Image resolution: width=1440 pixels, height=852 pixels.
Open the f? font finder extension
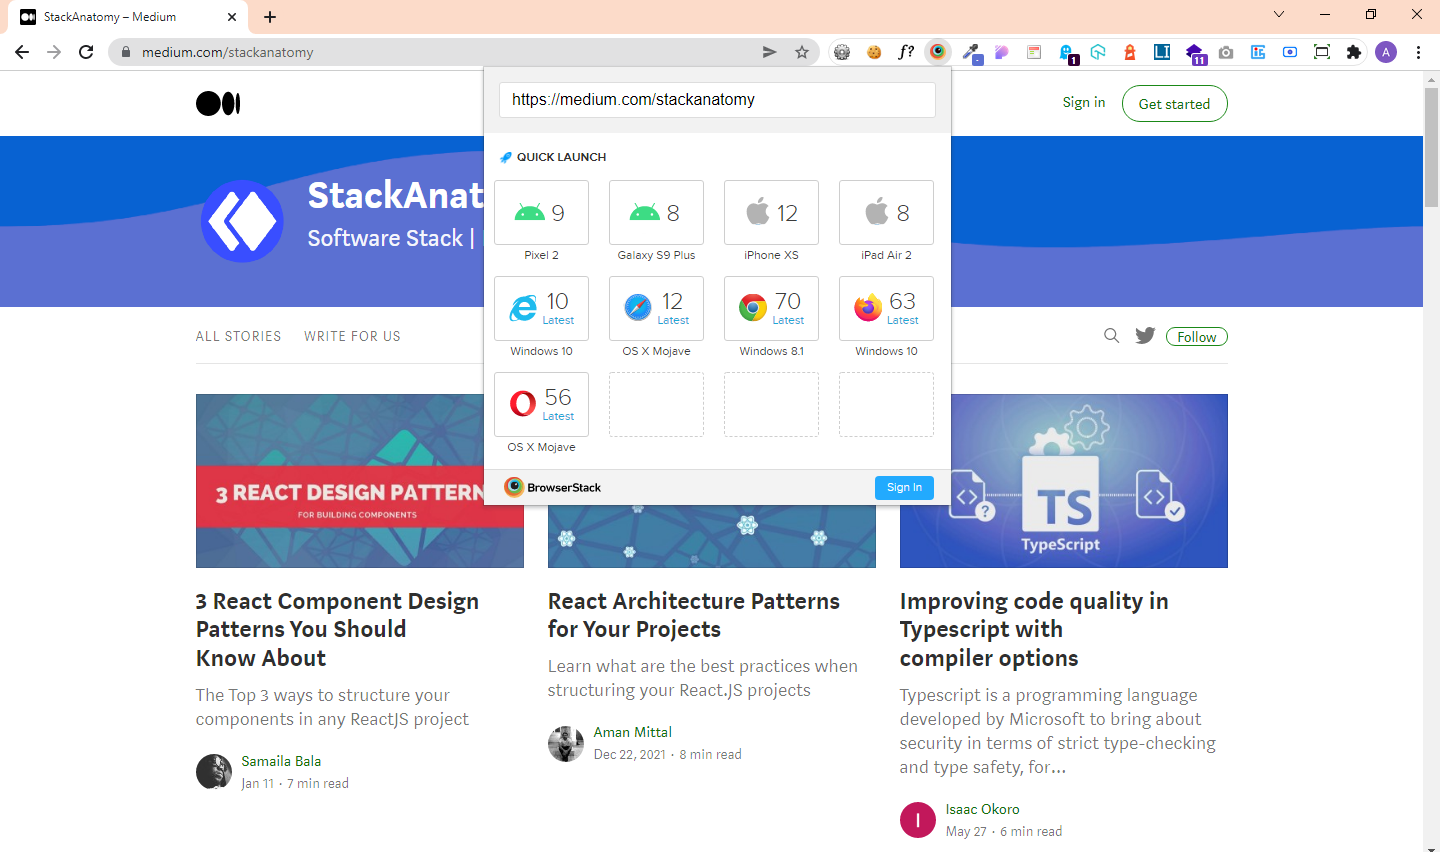[x=906, y=52]
